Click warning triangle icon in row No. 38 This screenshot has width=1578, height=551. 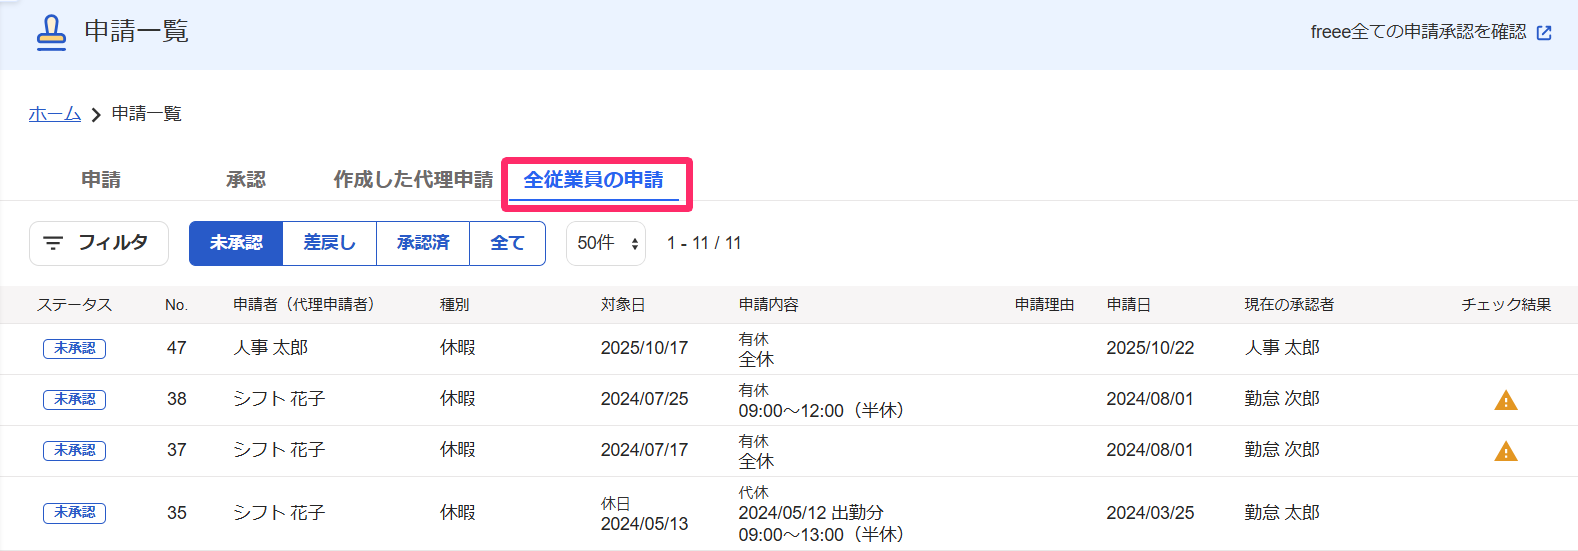[x=1506, y=400]
